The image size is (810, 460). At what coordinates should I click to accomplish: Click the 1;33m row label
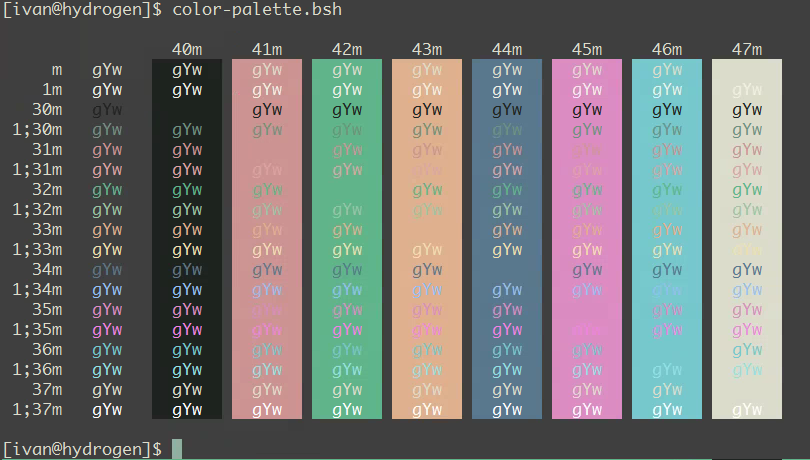pyautogui.click(x=37, y=249)
